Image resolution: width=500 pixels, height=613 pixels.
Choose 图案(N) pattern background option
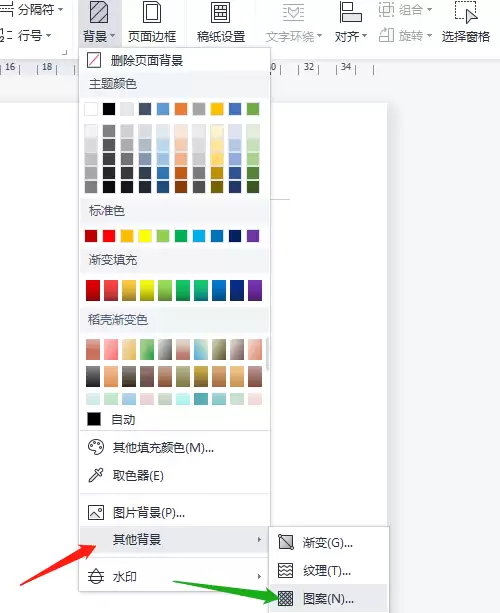(x=328, y=599)
